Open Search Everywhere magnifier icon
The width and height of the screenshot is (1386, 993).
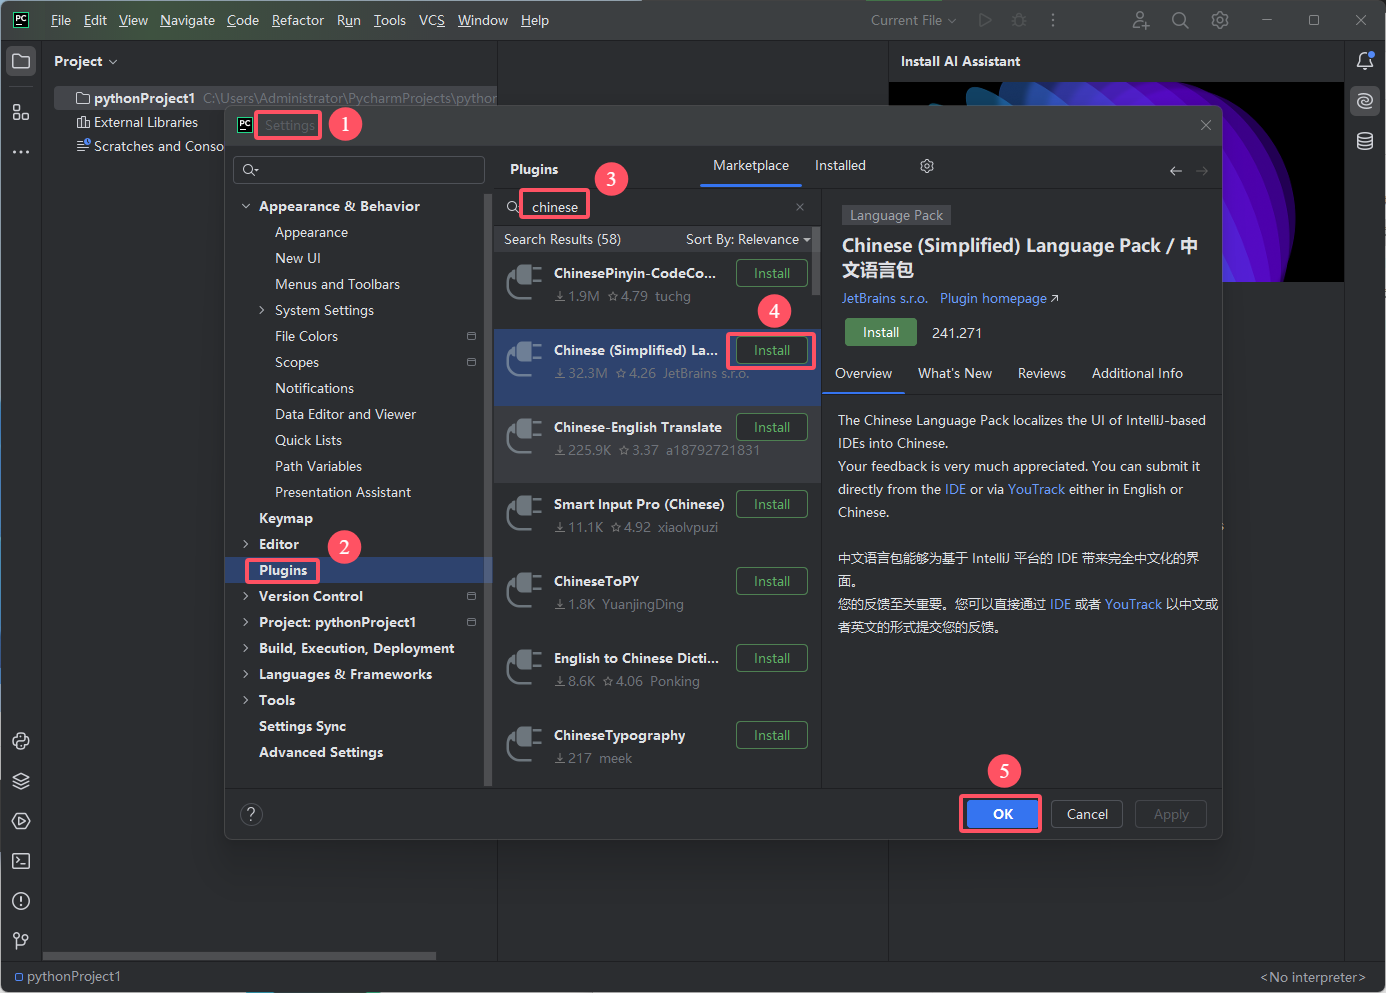1180,20
